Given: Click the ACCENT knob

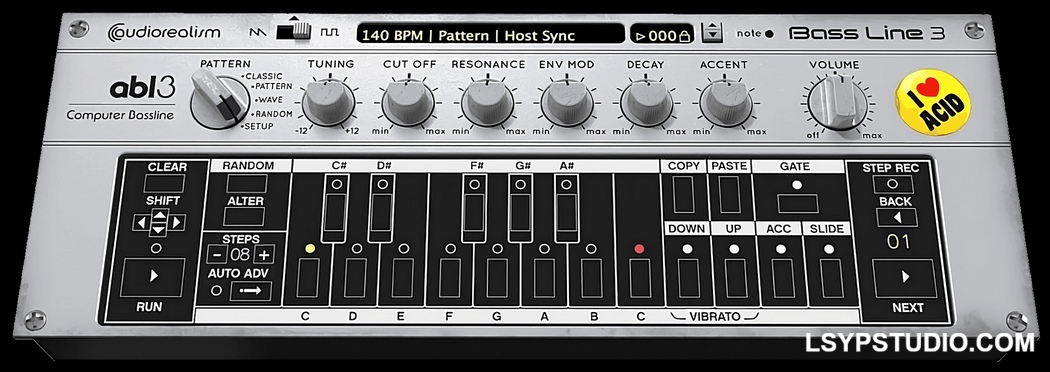Looking at the screenshot, I should pos(725,102).
